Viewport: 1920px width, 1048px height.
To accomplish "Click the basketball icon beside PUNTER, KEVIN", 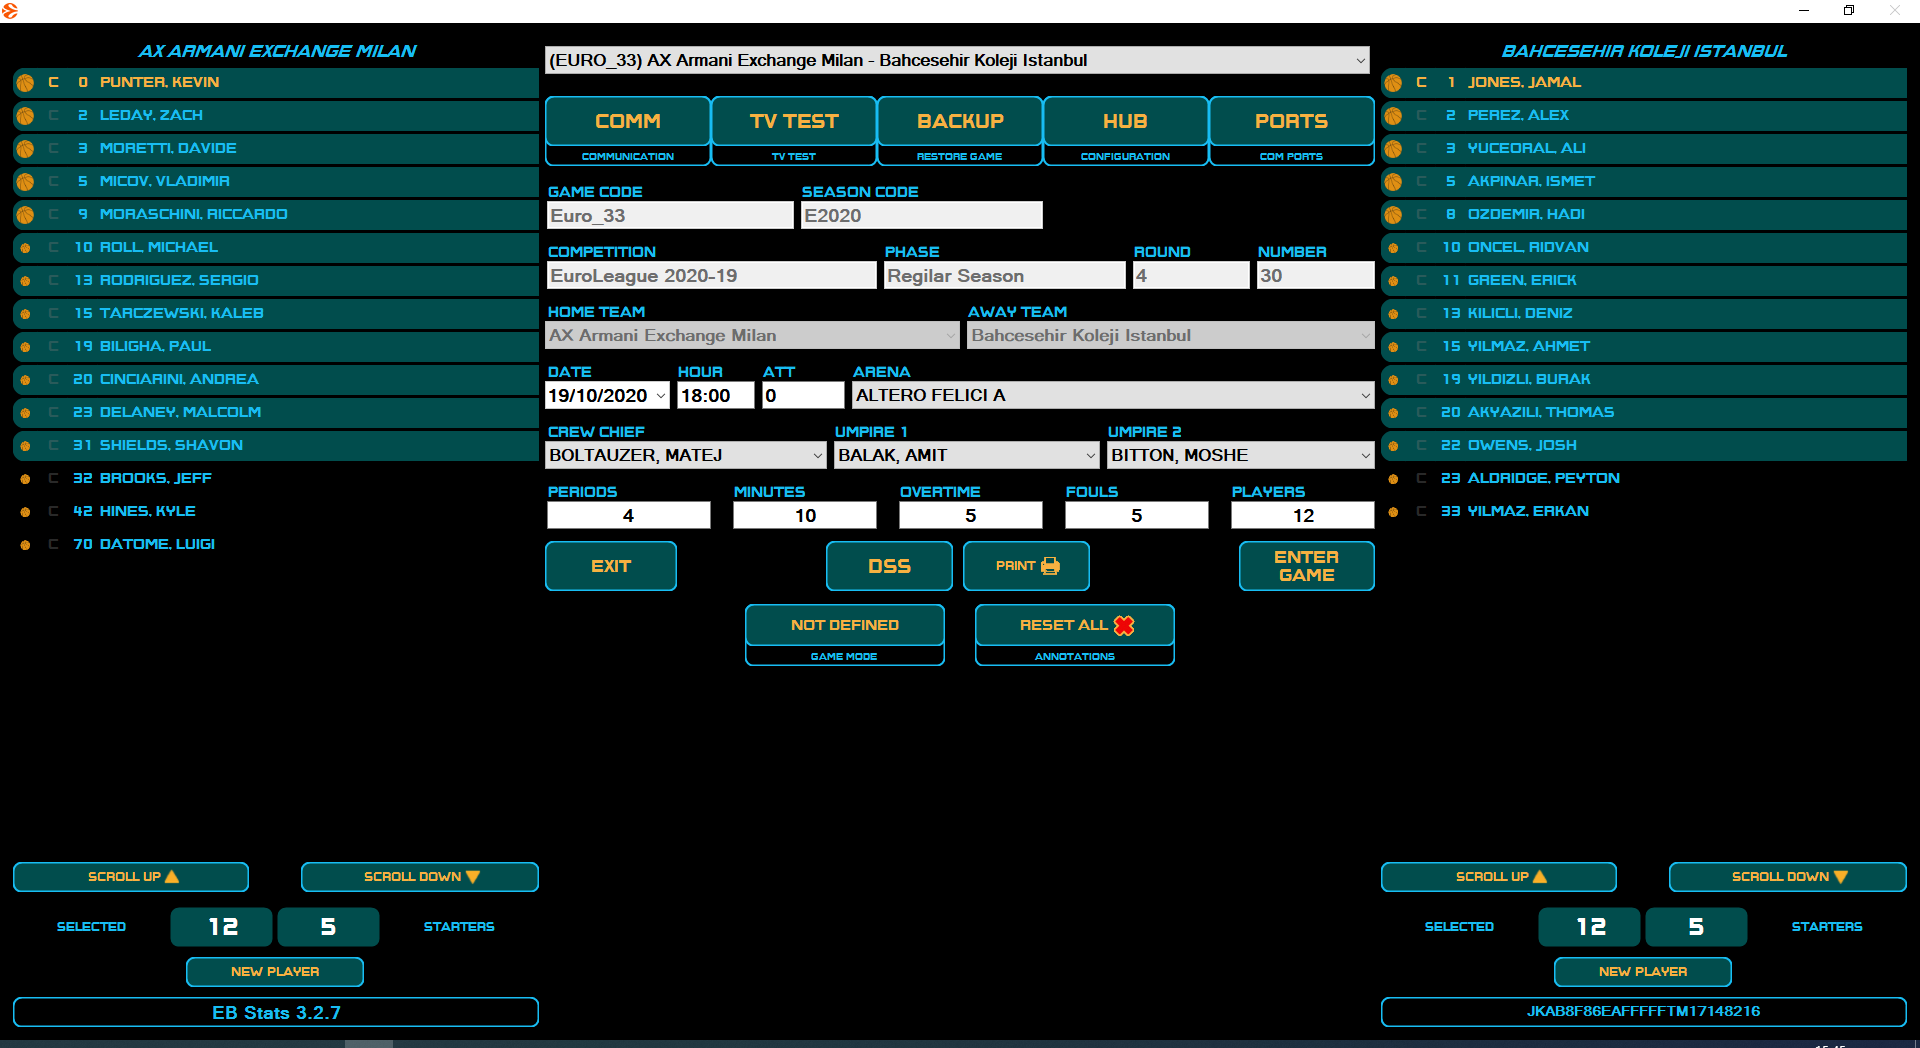I will [25, 83].
